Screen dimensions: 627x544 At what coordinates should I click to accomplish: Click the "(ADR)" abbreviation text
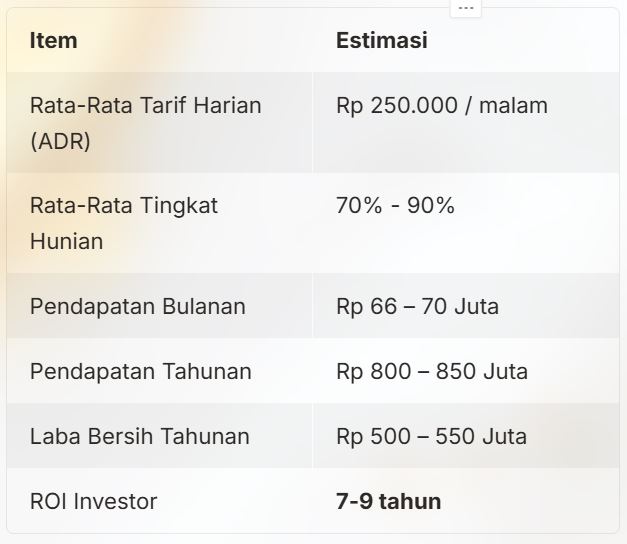[x=60, y=140]
